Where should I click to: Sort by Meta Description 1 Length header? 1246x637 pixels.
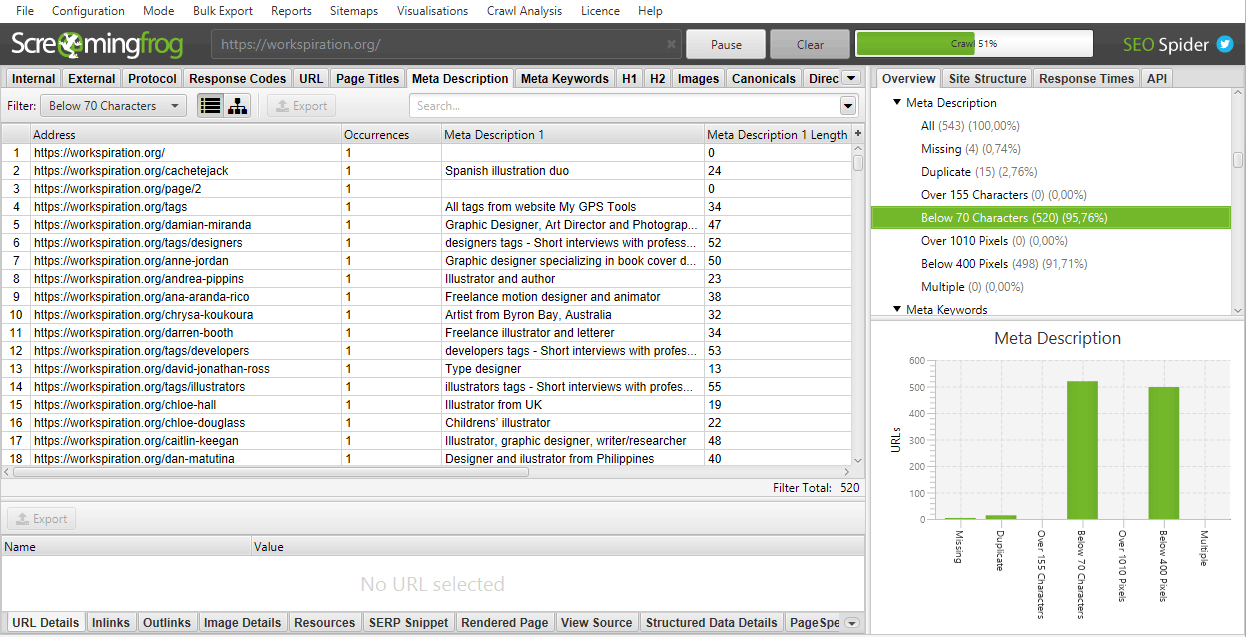777,134
